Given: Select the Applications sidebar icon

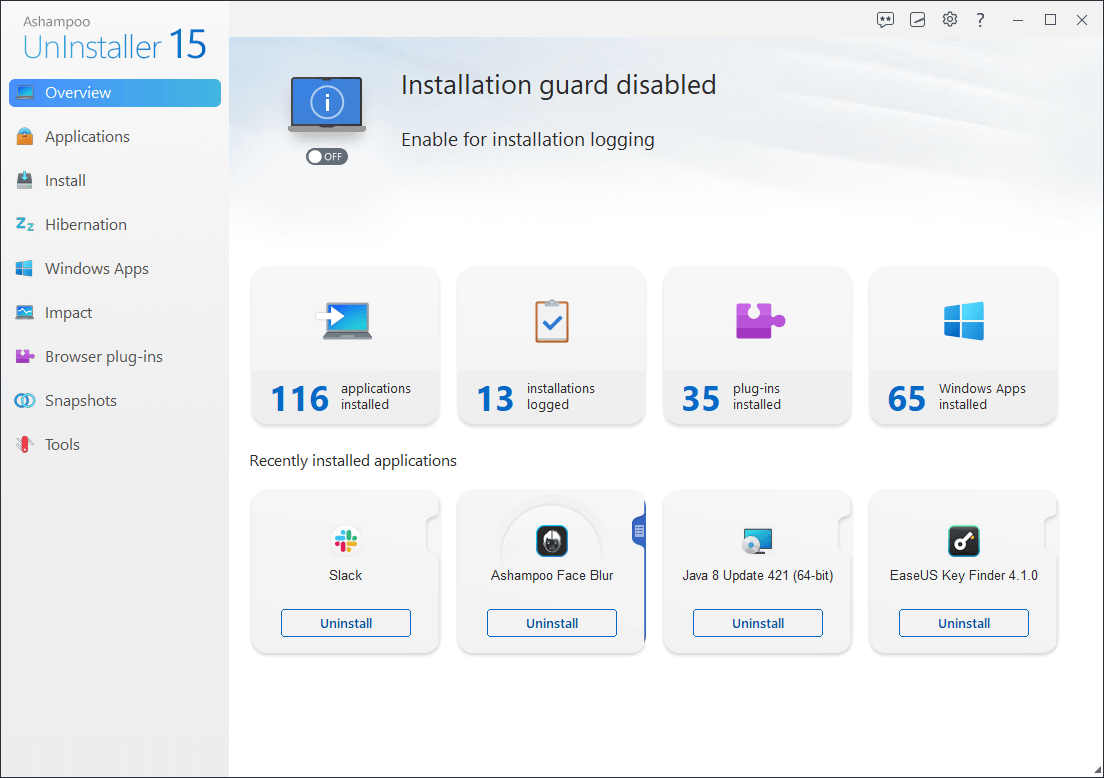Looking at the screenshot, I should tap(27, 136).
